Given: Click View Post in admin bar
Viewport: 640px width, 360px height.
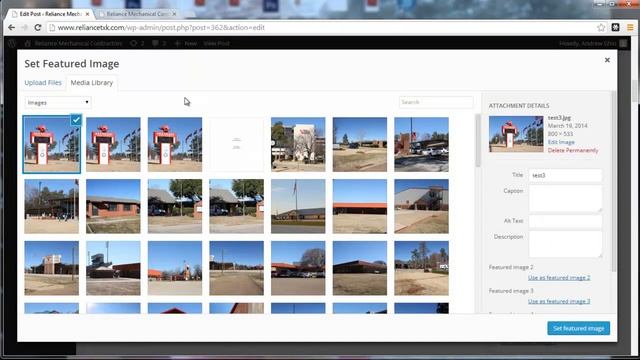Looking at the screenshot, I should pos(216,43).
